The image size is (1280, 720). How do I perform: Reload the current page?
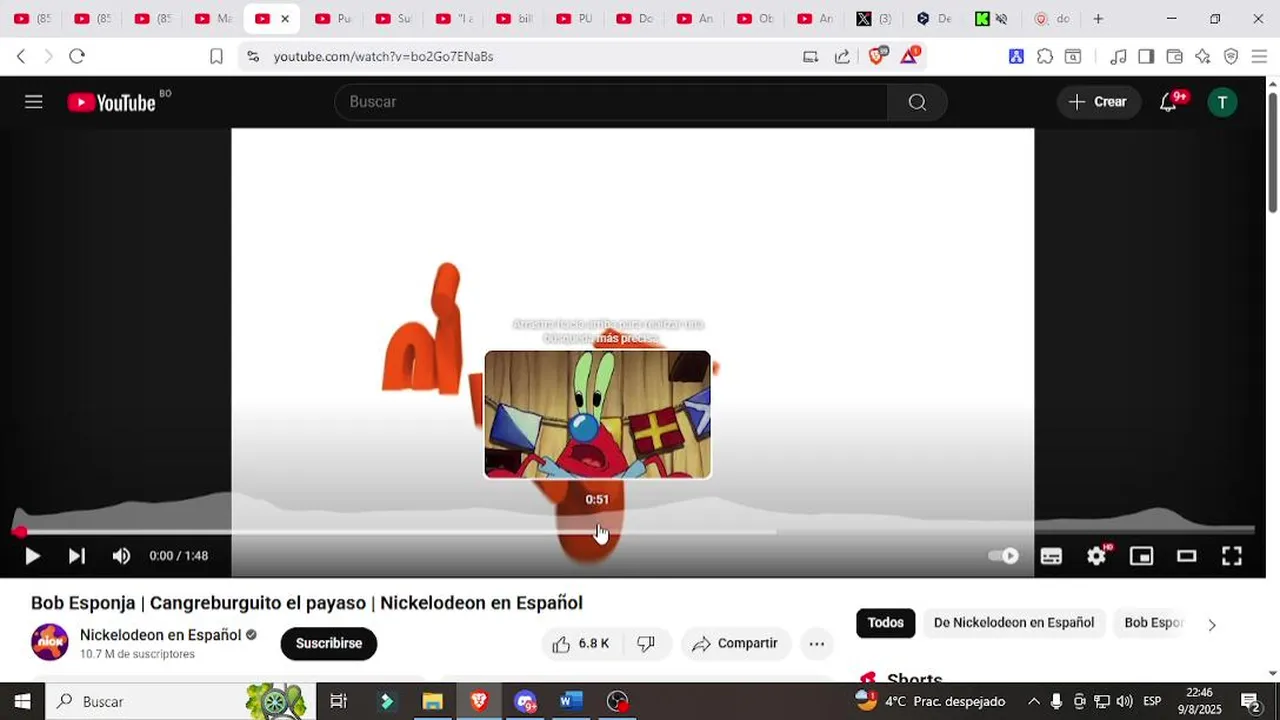click(x=77, y=57)
